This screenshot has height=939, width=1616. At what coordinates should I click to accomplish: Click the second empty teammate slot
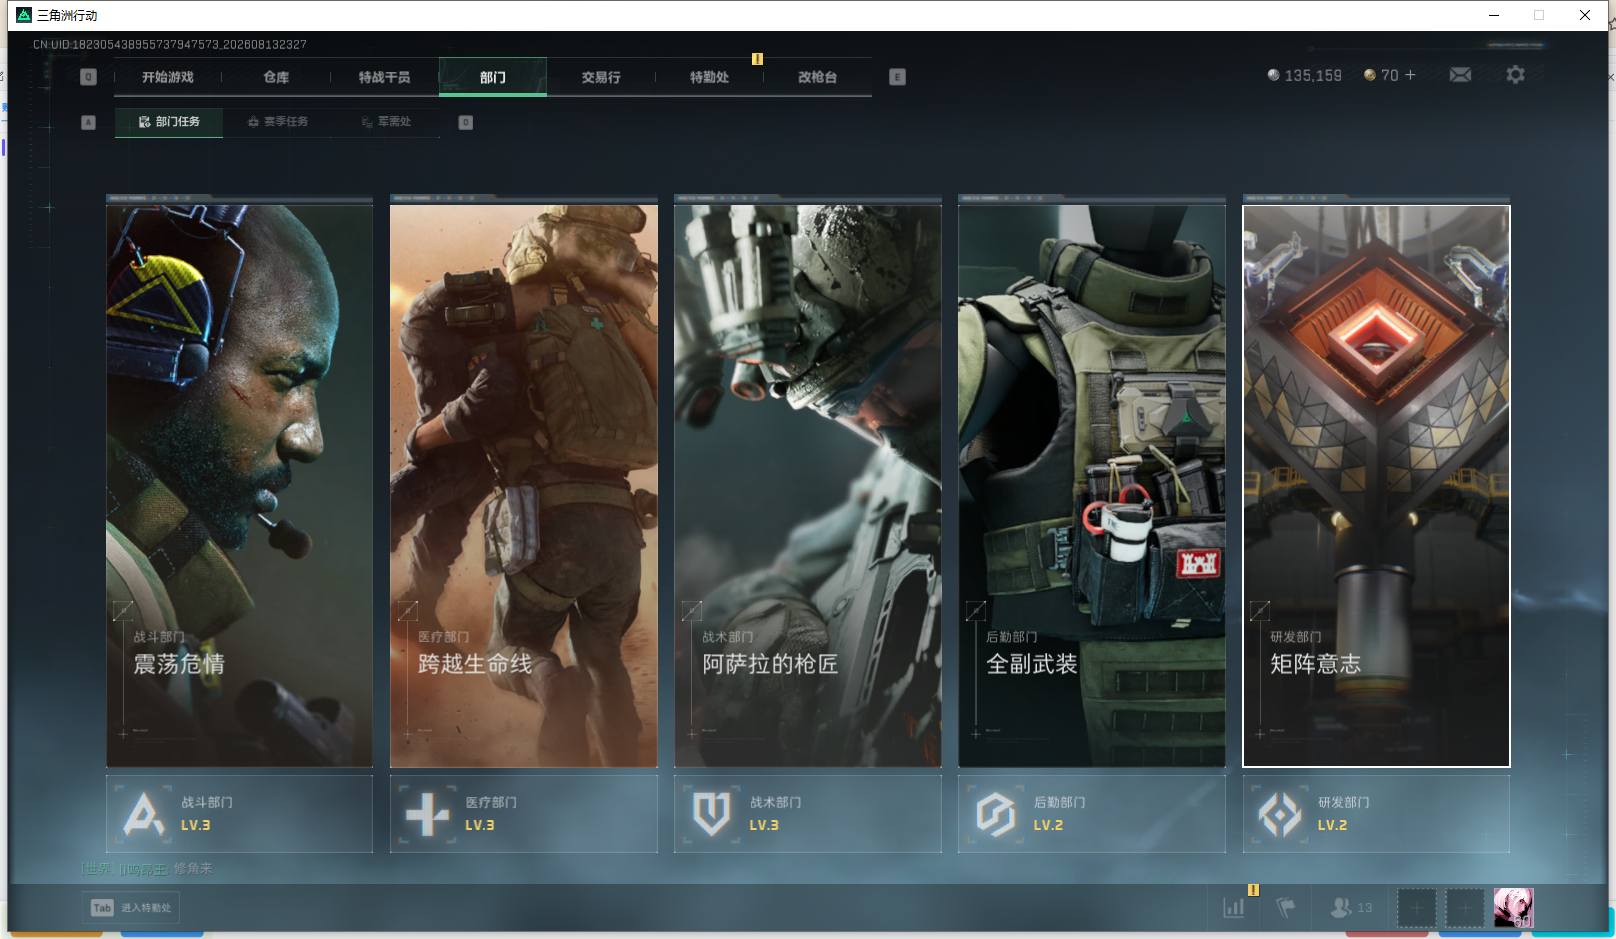(1464, 908)
